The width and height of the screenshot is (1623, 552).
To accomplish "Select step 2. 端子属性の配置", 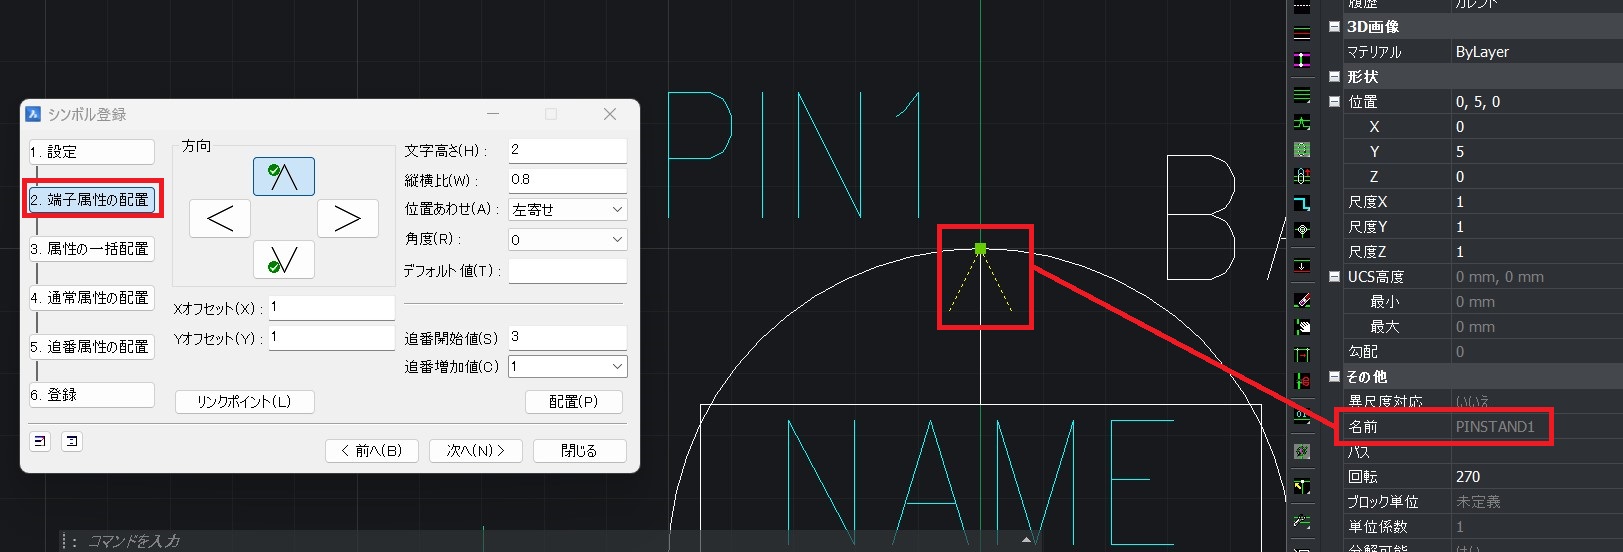I will click(91, 200).
